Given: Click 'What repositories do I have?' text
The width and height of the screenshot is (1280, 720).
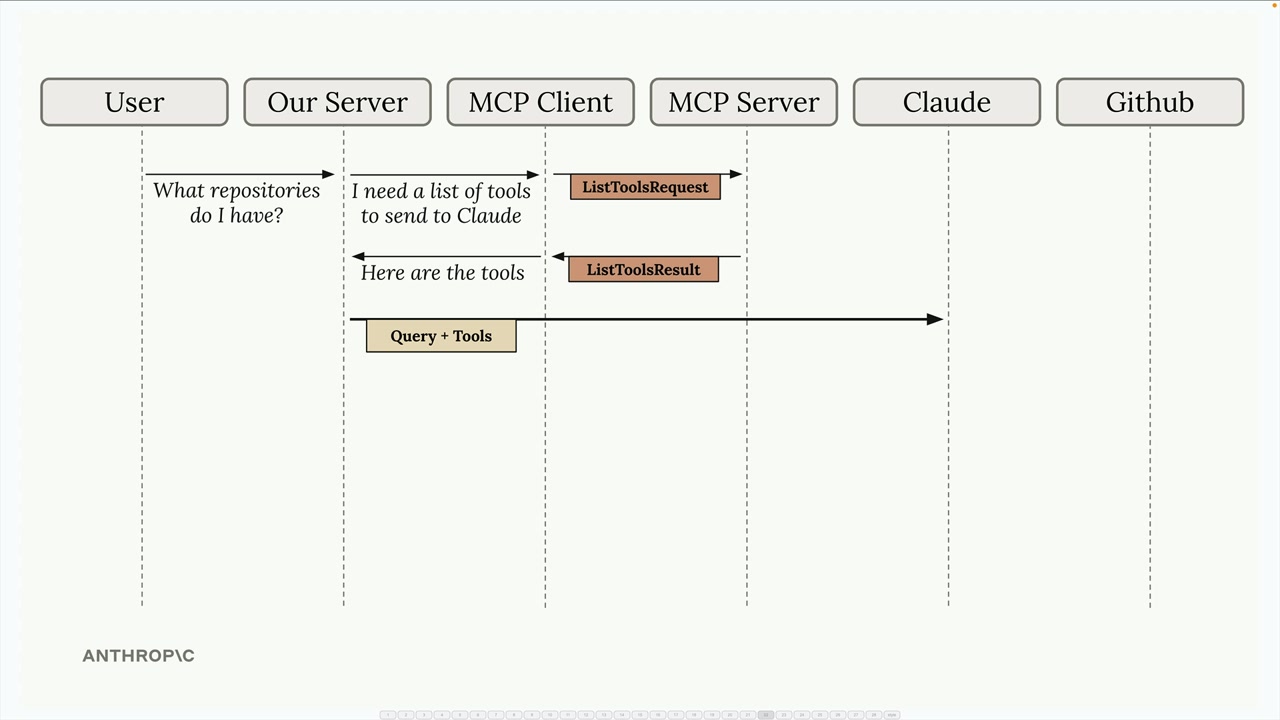Looking at the screenshot, I should pos(236,203).
